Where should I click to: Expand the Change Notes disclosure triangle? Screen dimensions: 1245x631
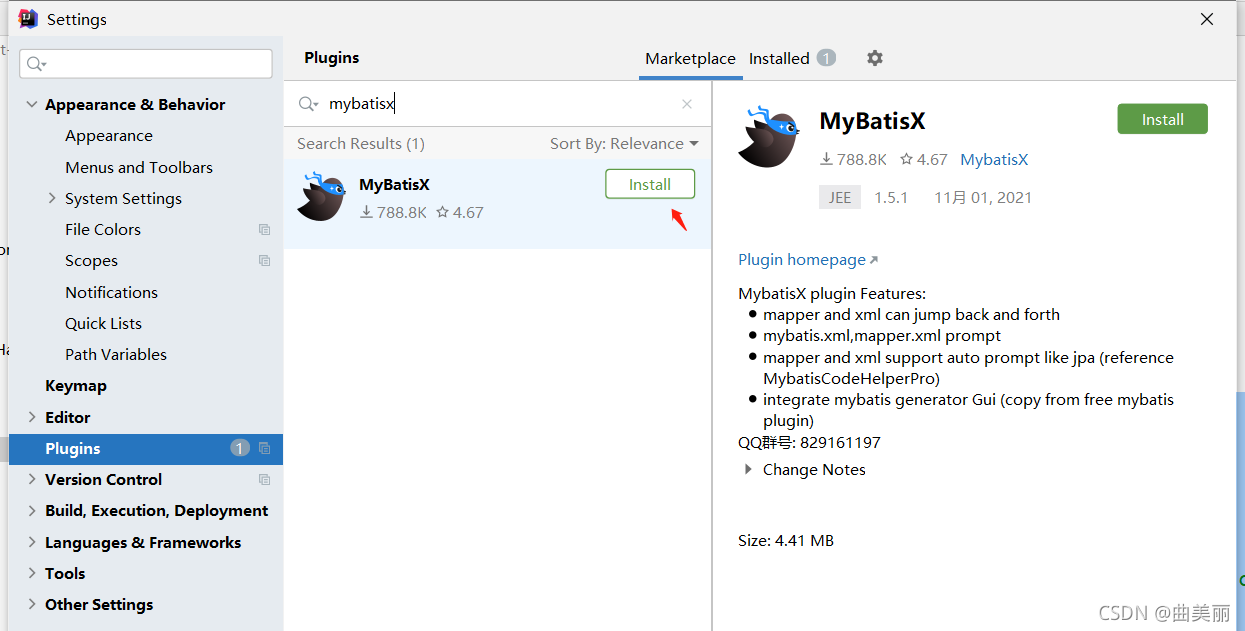747,469
